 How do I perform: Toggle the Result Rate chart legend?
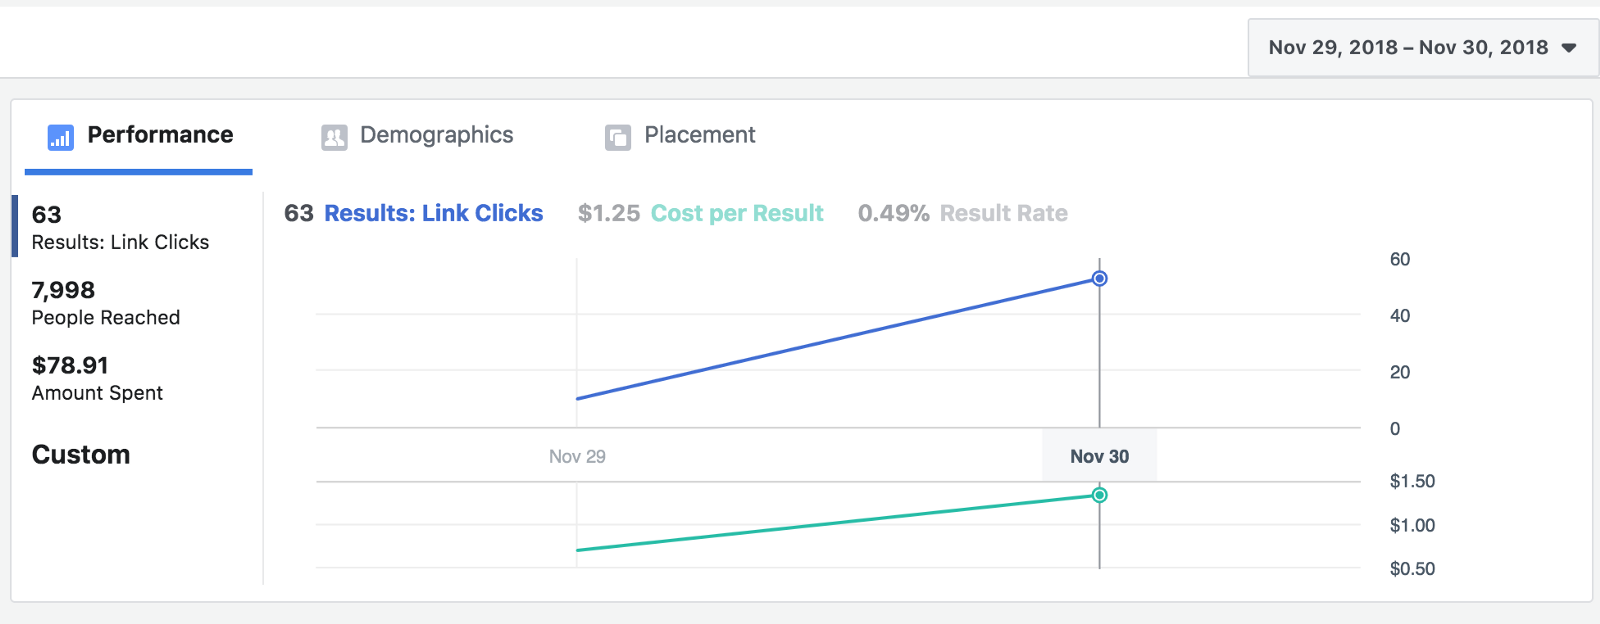tap(1003, 213)
